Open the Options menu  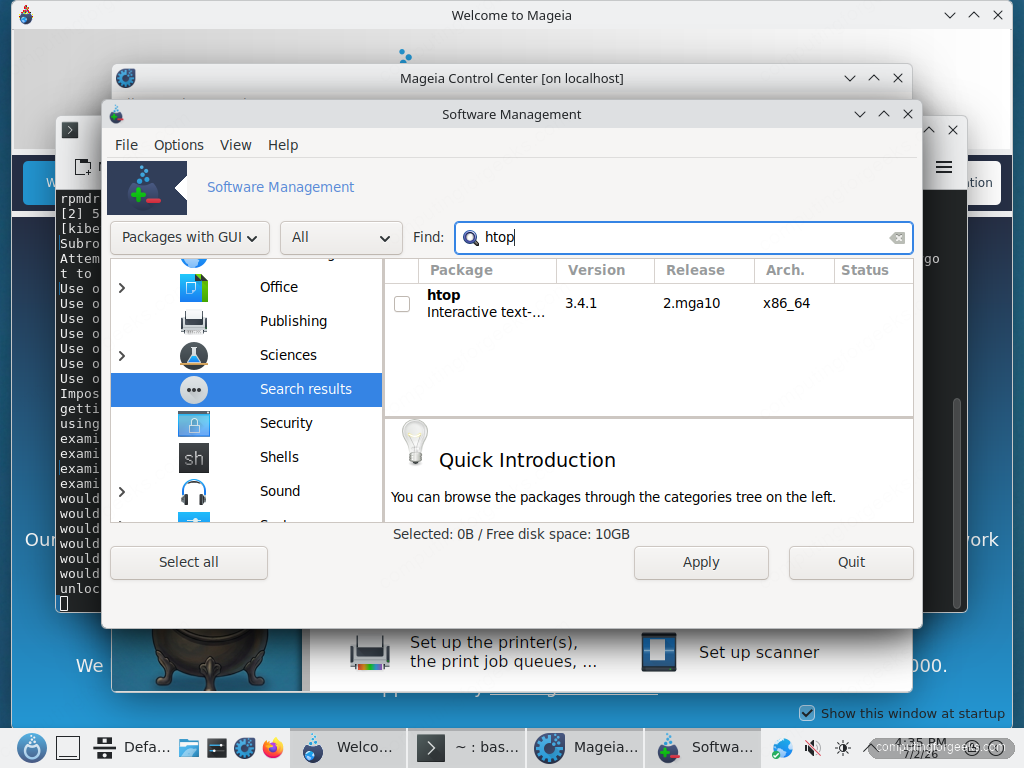click(179, 145)
